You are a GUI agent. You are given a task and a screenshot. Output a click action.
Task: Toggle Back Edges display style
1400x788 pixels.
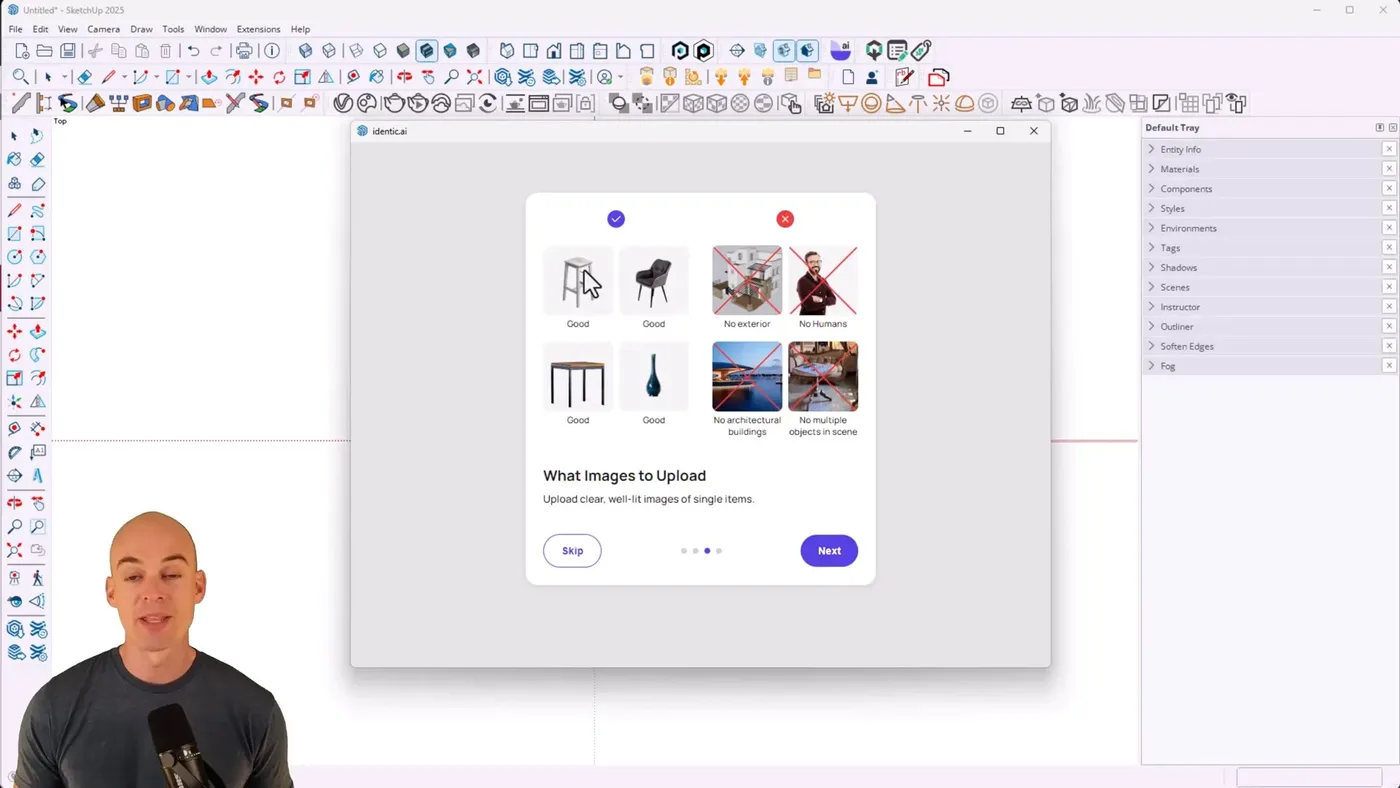[x=329, y=51]
